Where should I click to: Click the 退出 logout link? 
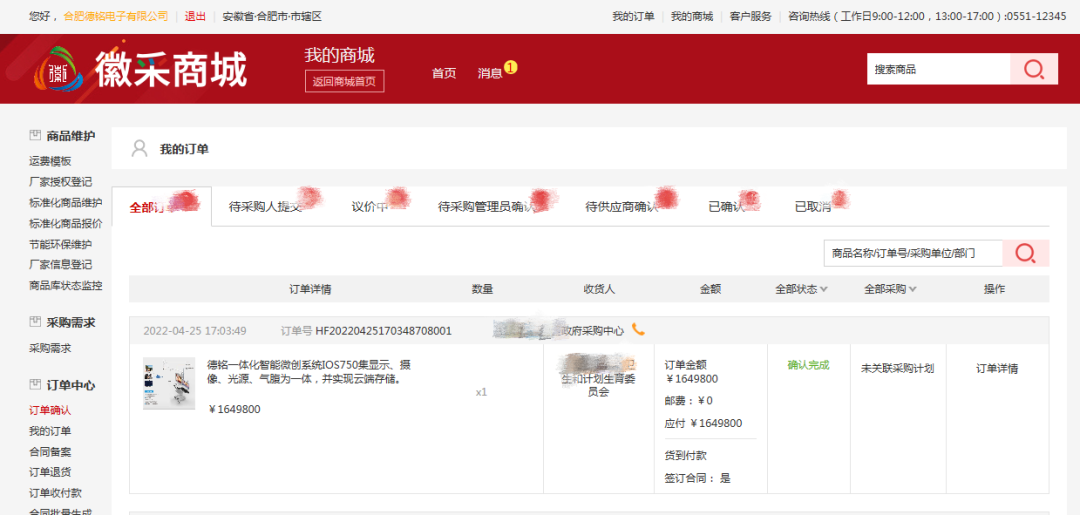click(195, 16)
